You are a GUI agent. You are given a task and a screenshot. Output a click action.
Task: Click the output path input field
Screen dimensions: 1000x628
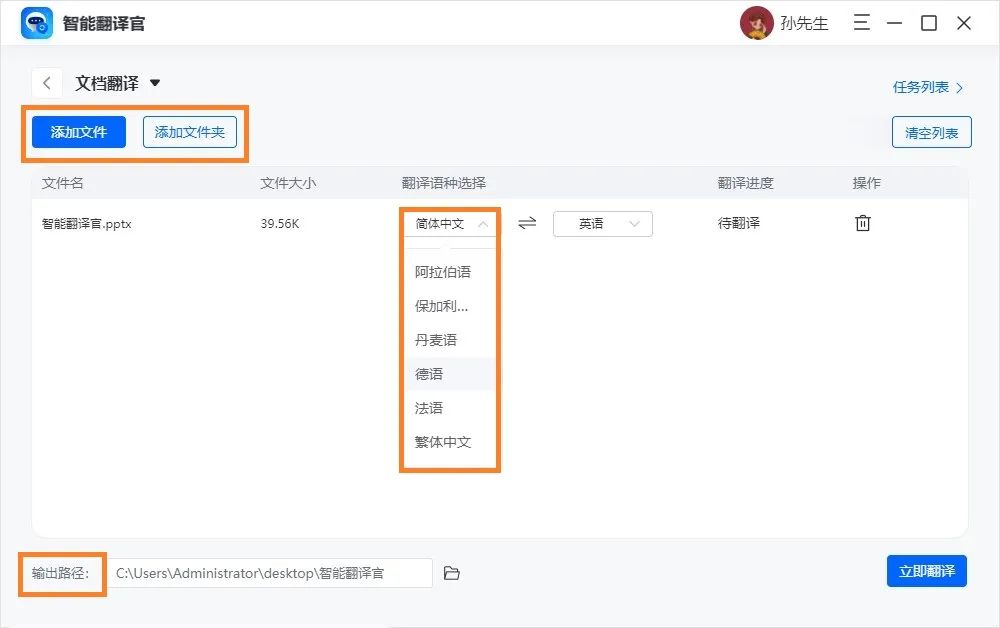(270, 572)
